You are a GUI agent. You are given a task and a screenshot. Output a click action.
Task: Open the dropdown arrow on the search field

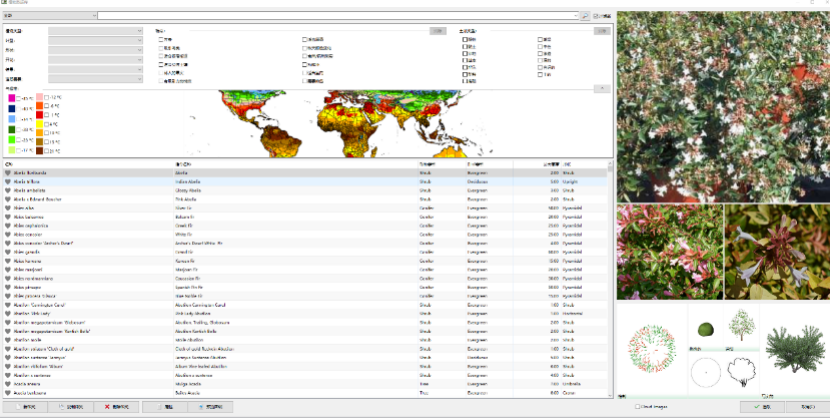pyautogui.click(x=574, y=16)
